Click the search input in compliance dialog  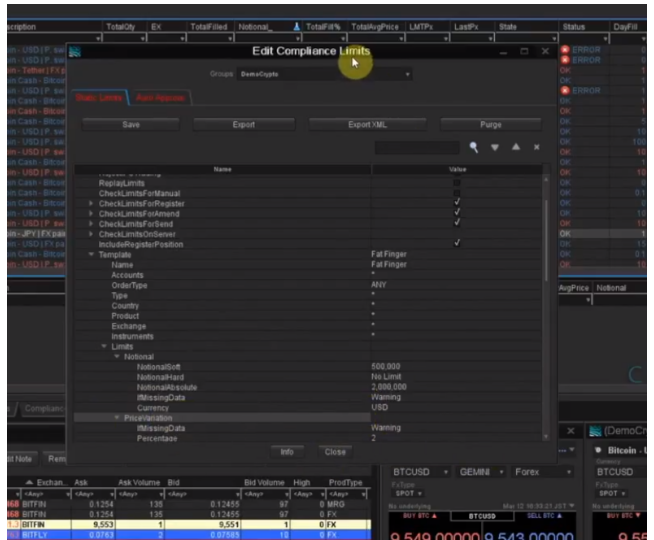417,147
